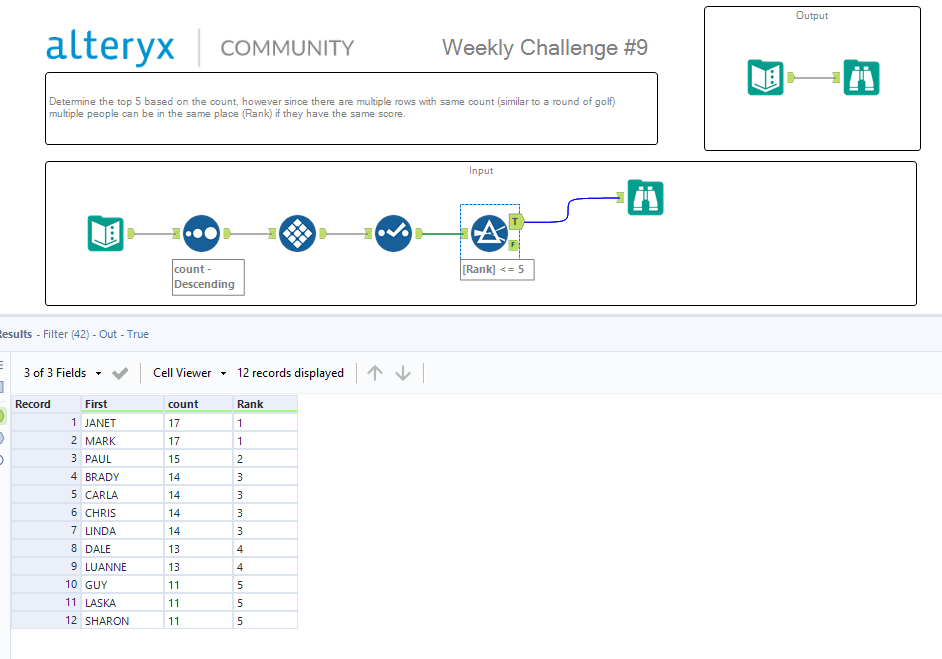Select the DALE cell
The height and width of the screenshot is (659, 942).
pos(123,549)
